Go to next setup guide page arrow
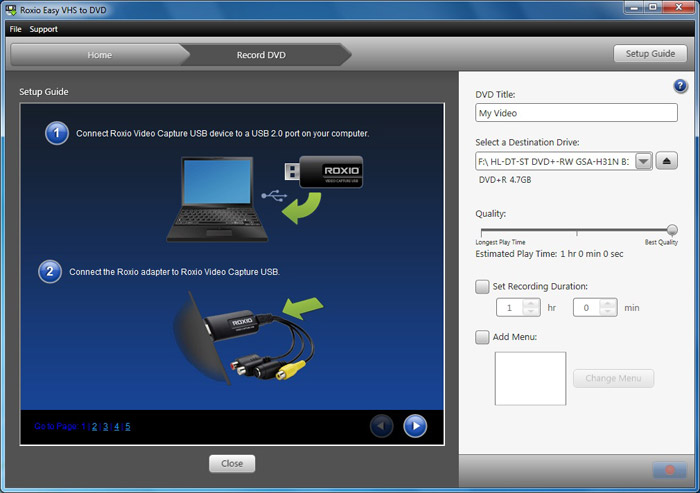The width and height of the screenshot is (700, 493). (415, 426)
